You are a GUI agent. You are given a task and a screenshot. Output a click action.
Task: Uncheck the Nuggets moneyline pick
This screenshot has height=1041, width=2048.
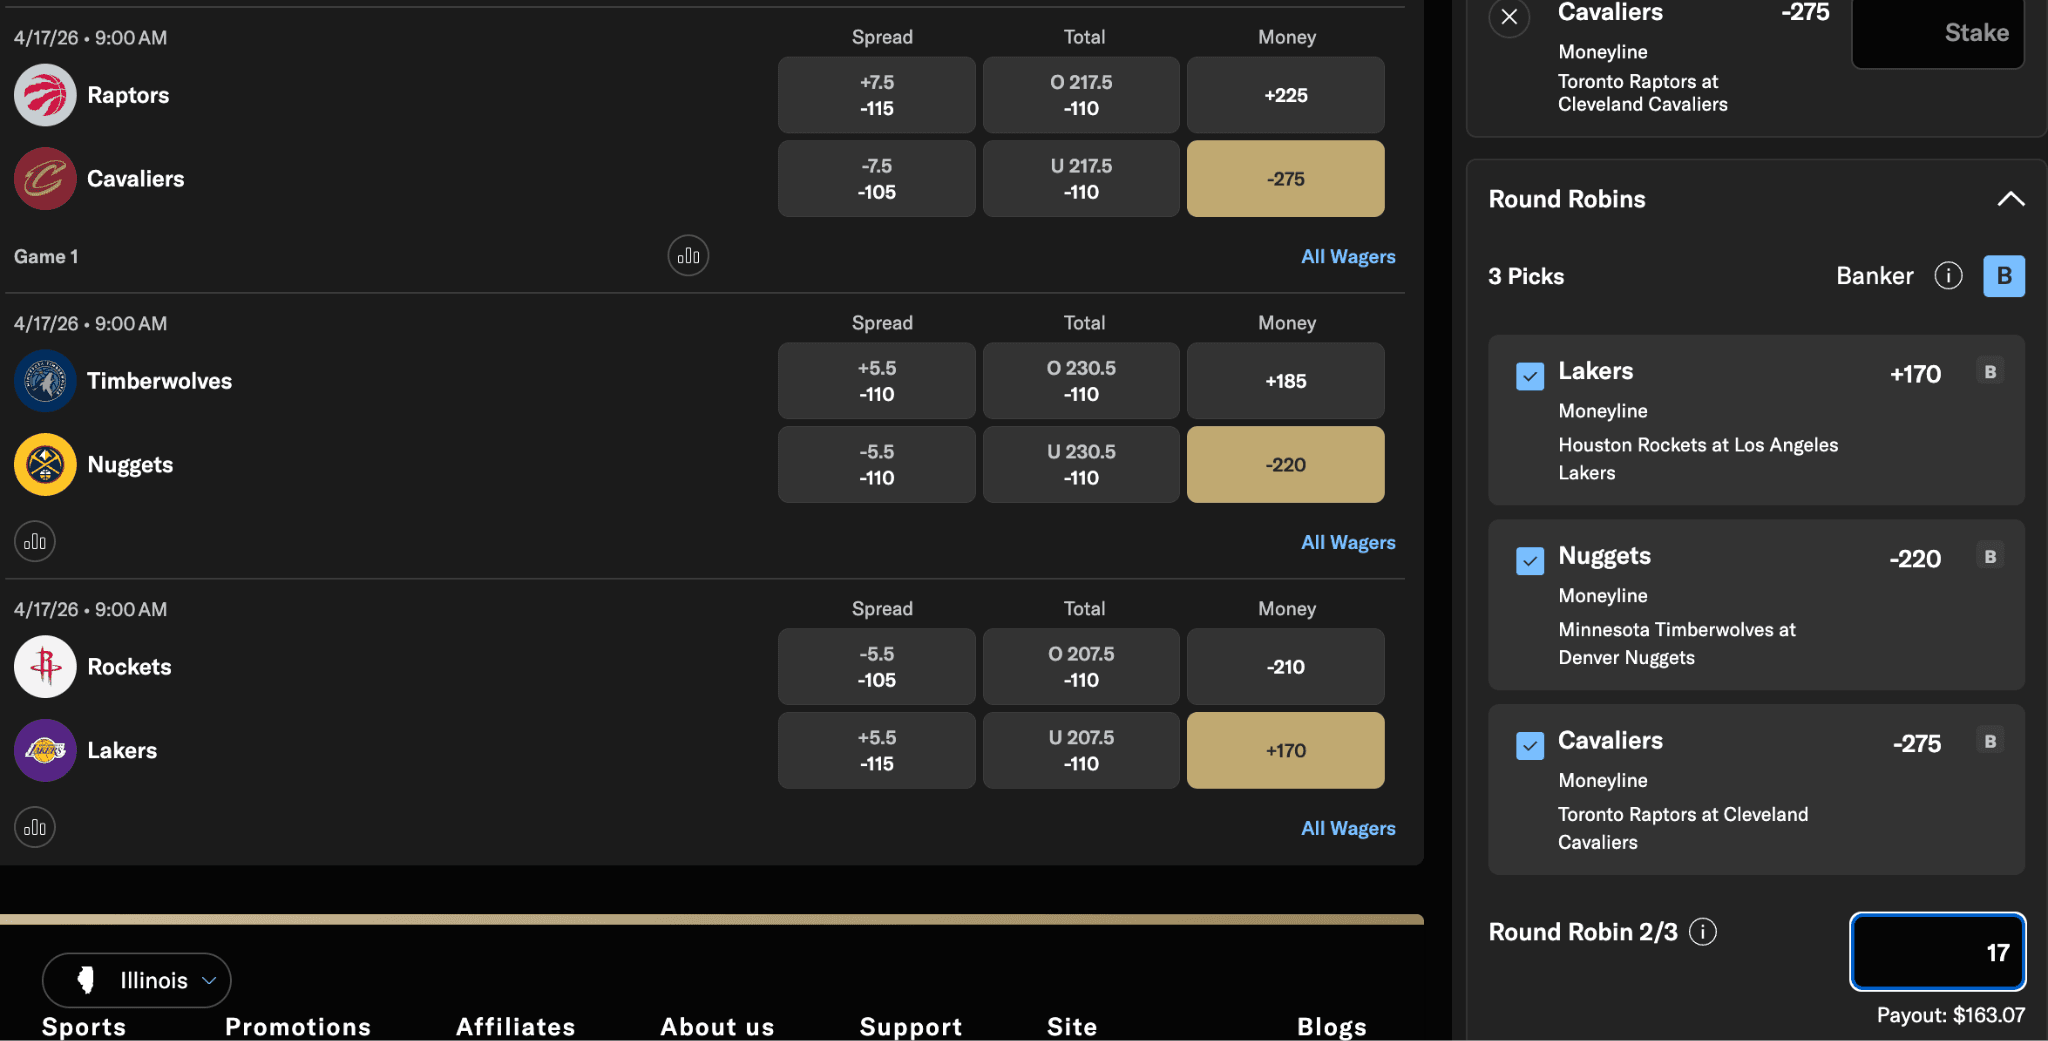[1528, 561]
